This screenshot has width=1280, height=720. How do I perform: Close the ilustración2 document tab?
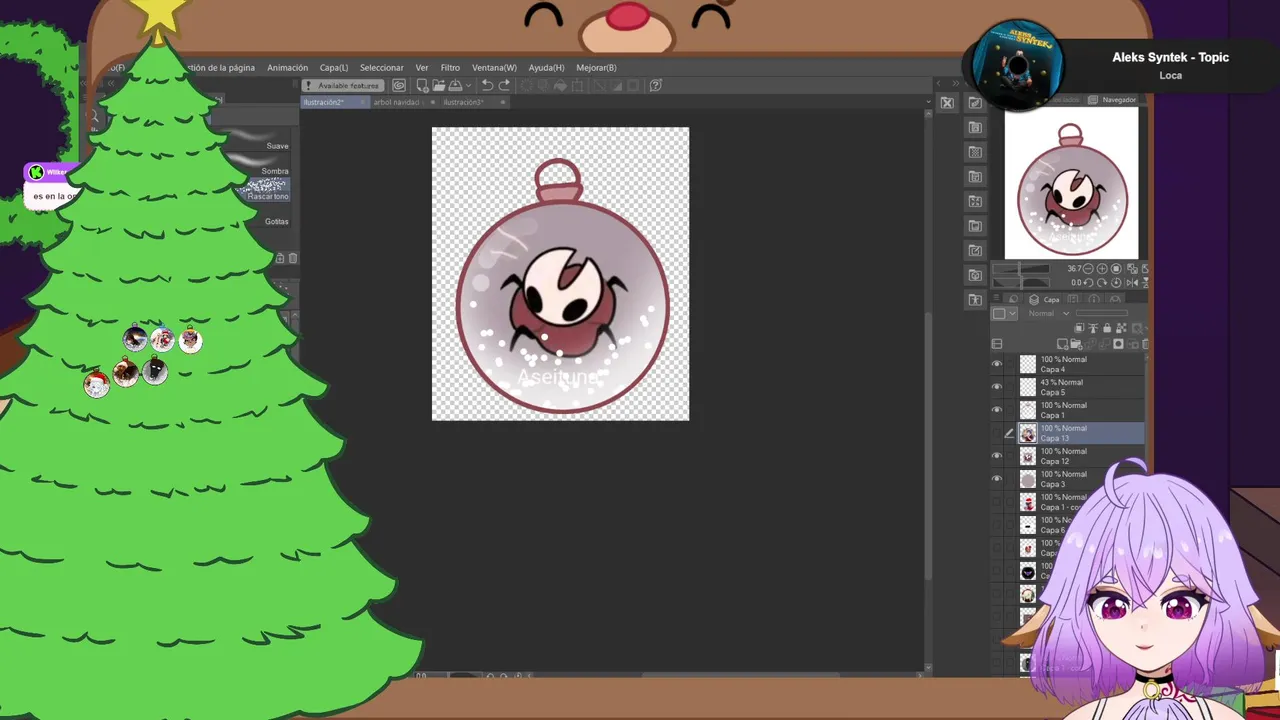363,102
